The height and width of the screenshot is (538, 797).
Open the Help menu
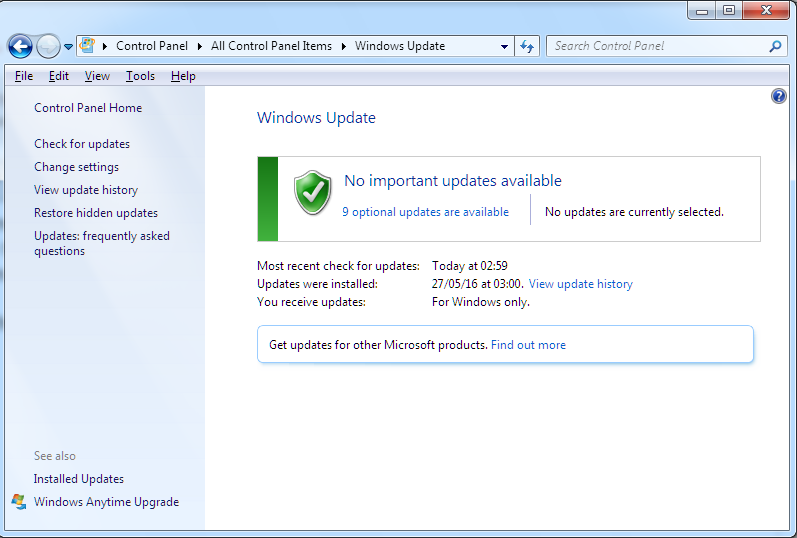[183, 76]
